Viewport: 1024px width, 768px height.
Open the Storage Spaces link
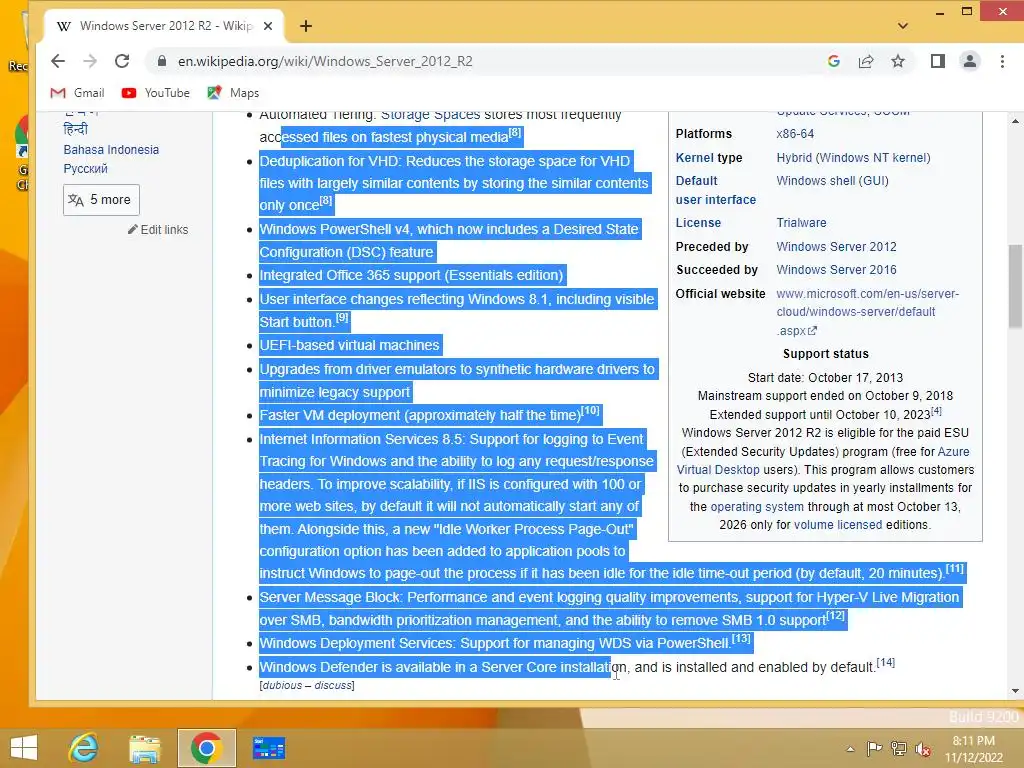[x=430, y=116]
